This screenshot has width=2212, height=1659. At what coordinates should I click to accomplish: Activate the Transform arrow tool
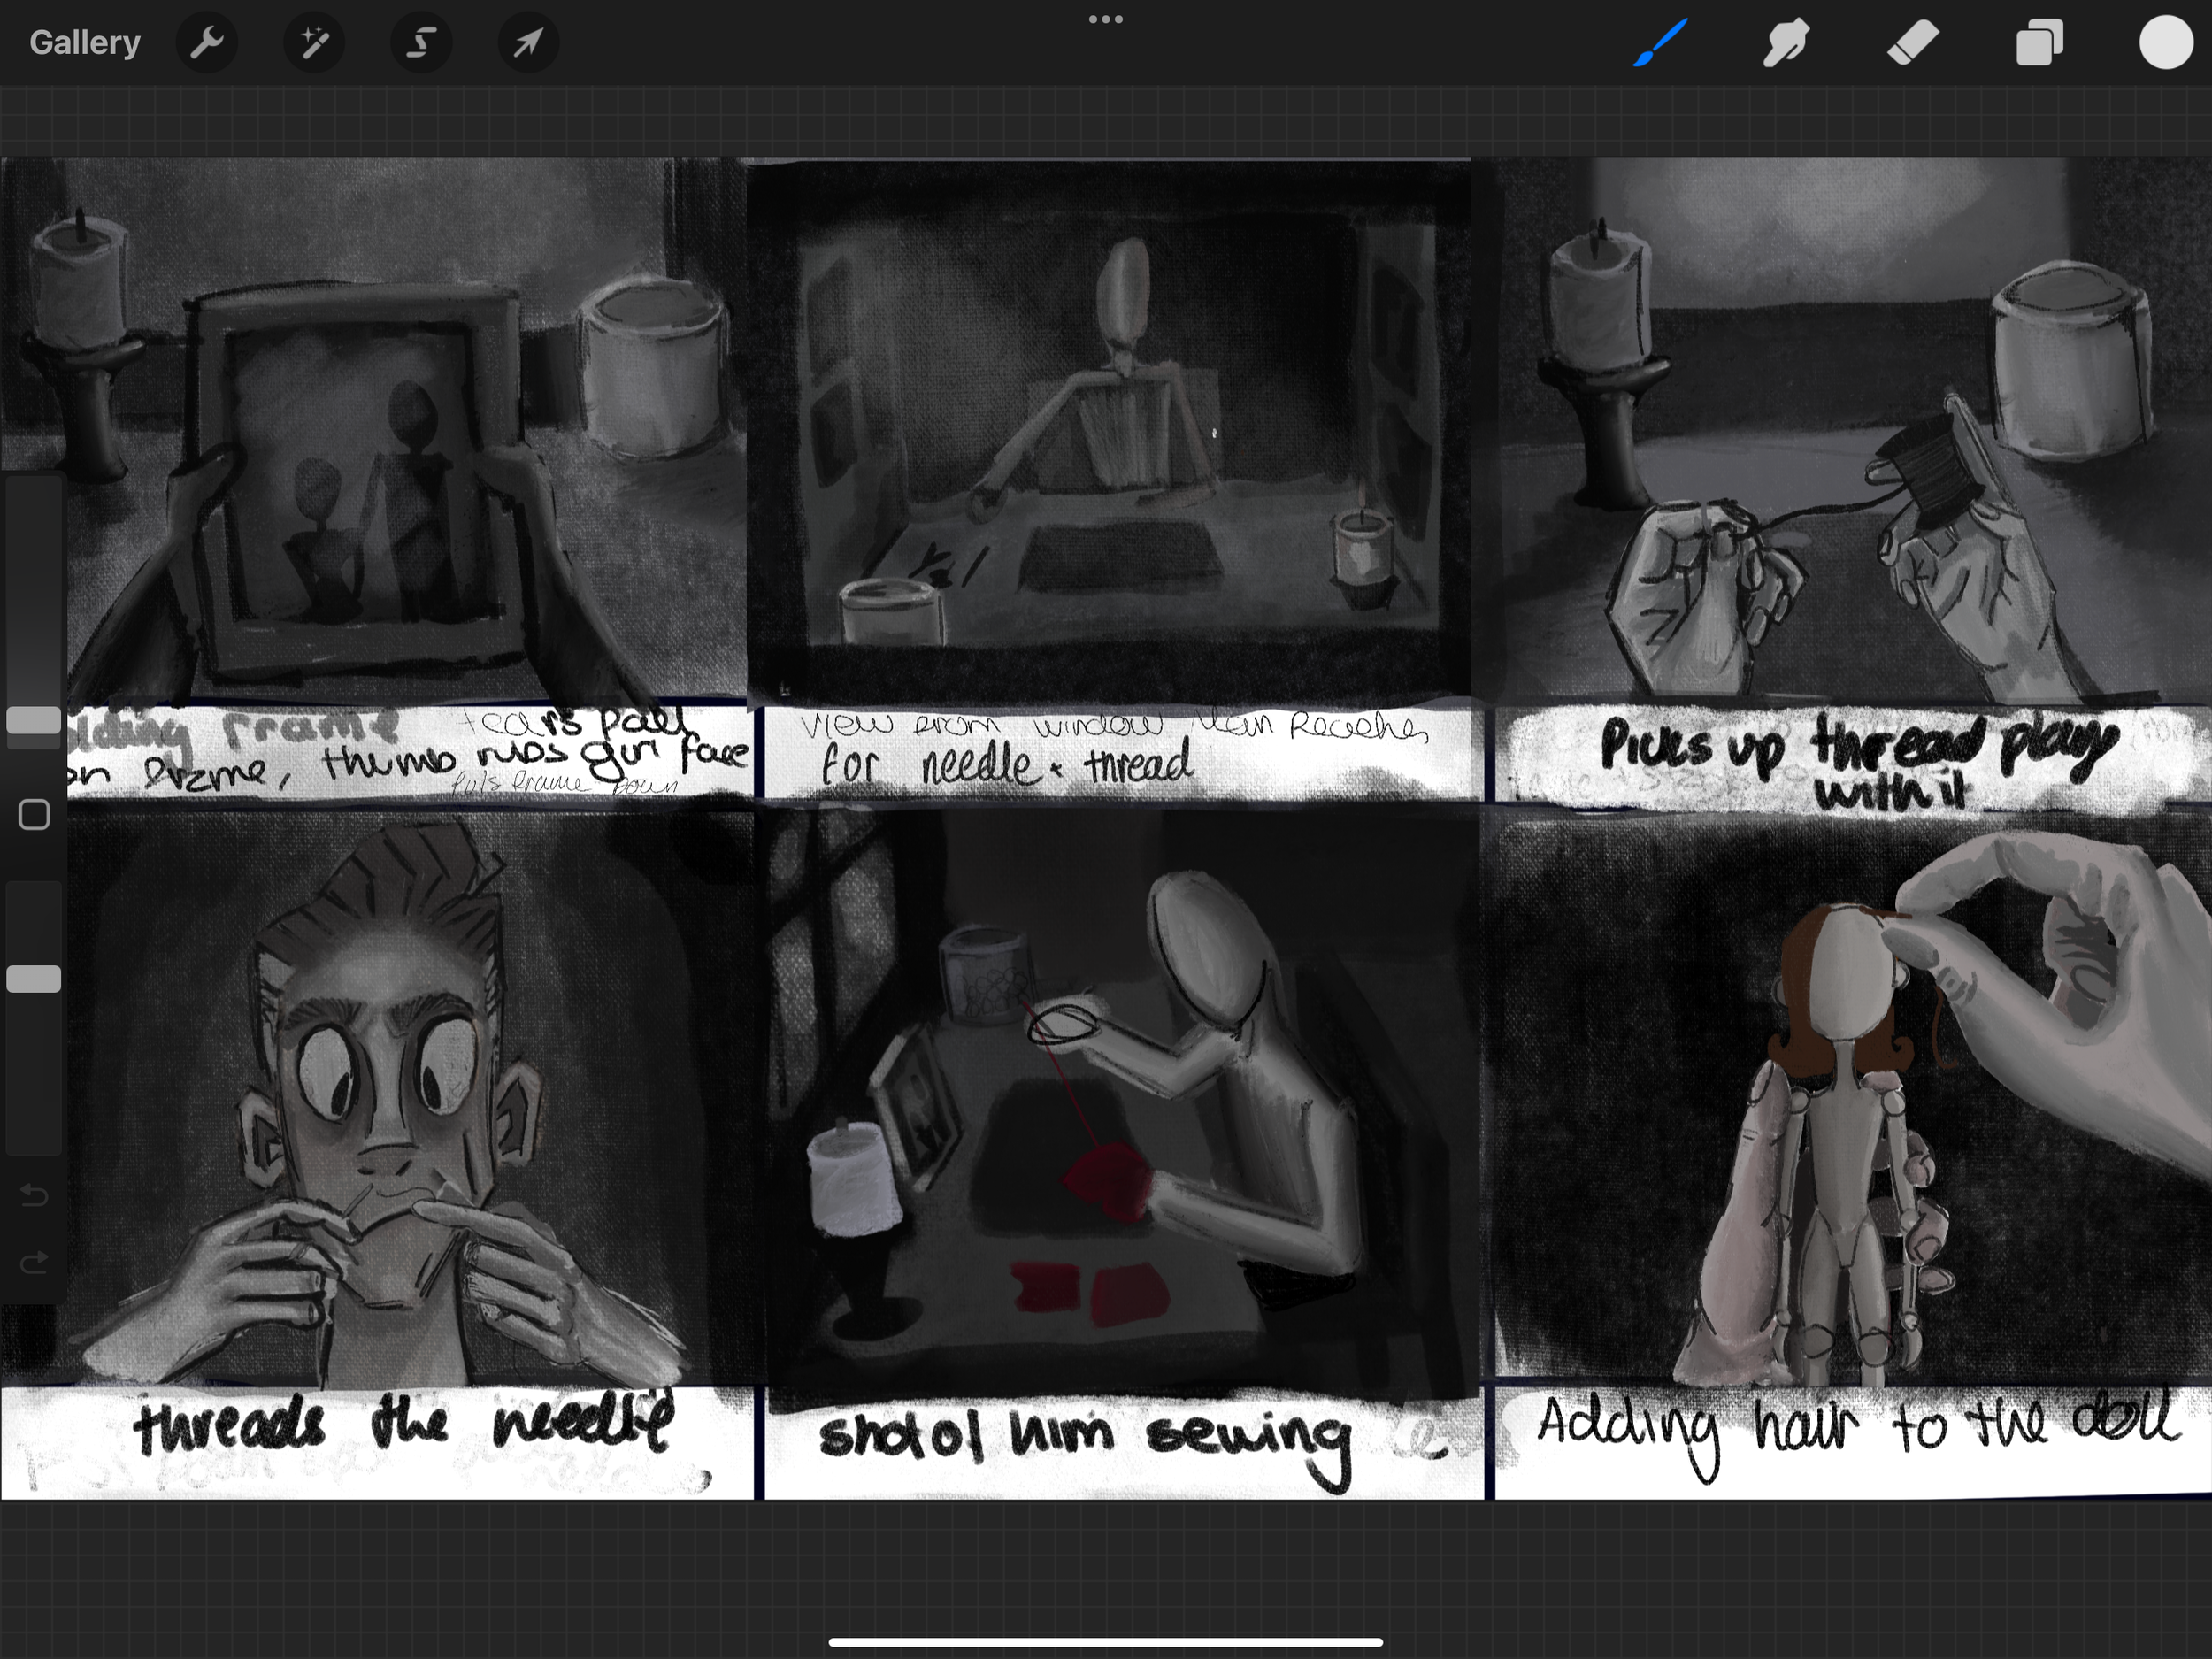pos(528,43)
